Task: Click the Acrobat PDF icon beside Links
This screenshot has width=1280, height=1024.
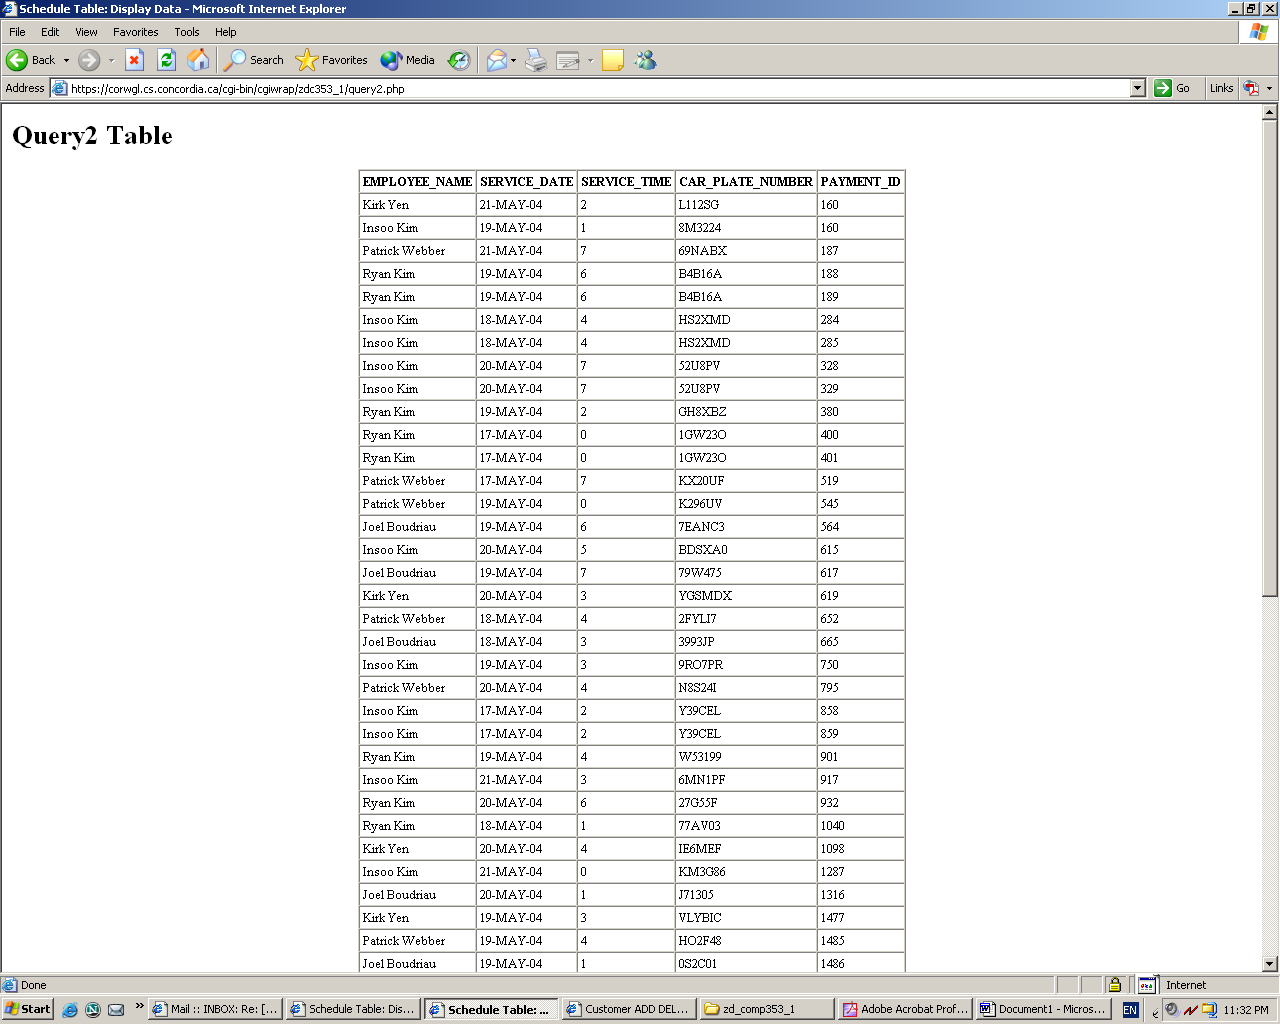Action: [1251, 88]
